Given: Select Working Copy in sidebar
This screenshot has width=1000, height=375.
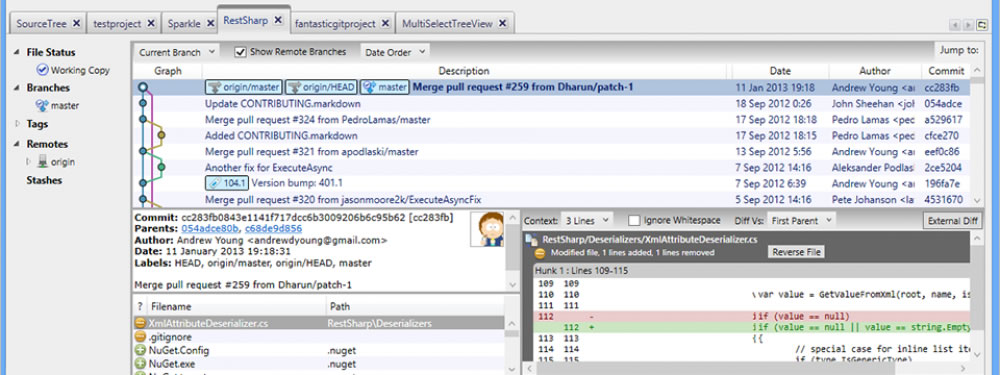Looking at the screenshot, I should coord(73,70).
